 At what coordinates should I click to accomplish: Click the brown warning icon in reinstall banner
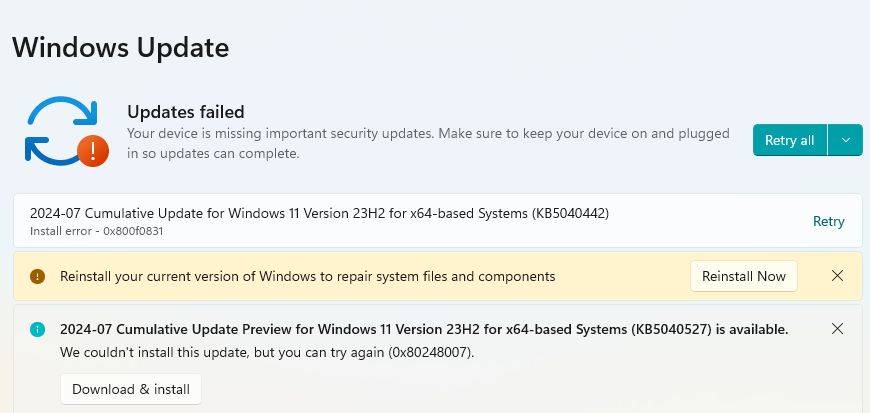pyautogui.click(x=37, y=276)
